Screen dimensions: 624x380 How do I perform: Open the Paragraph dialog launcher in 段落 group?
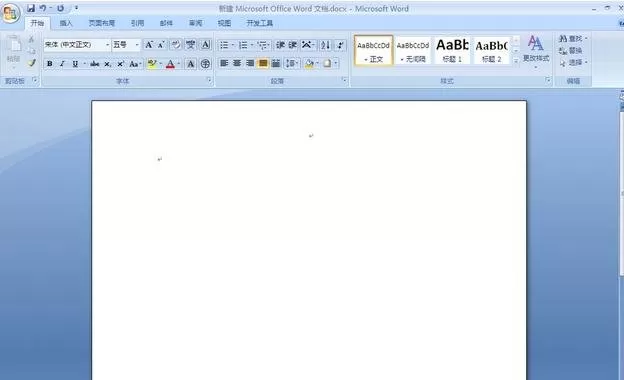(x=344, y=80)
